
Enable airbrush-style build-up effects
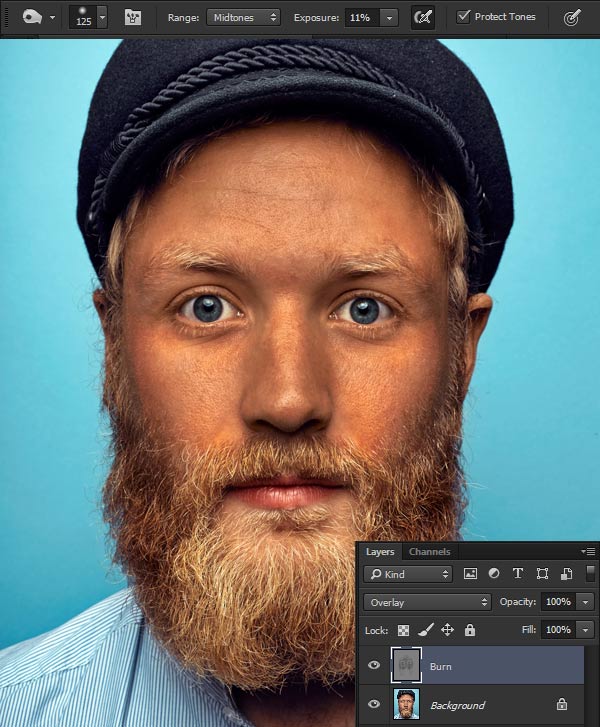tap(423, 18)
